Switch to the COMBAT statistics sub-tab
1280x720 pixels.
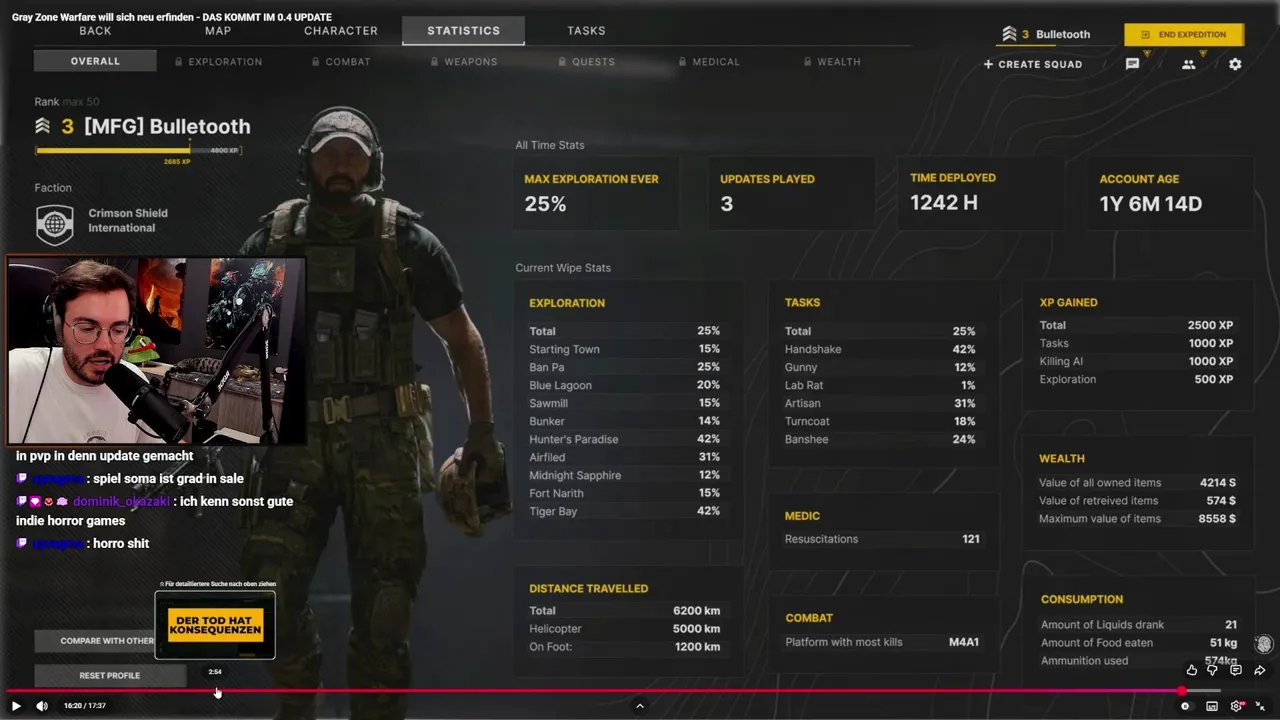click(340, 62)
